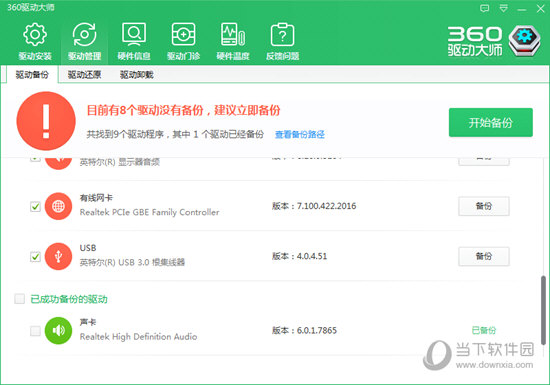Select the version text 7.100.422.2016
The width and height of the screenshot is (550, 385).
[x=326, y=206]
